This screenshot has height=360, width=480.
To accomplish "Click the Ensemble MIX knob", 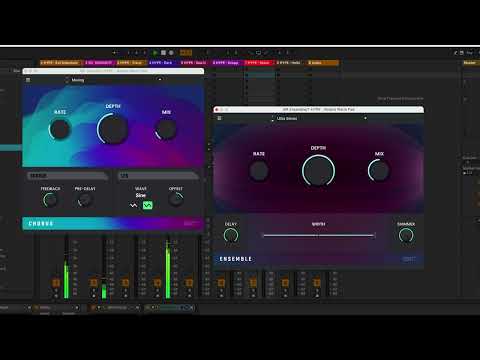I will pyautogui.click(x=379, y=170).
